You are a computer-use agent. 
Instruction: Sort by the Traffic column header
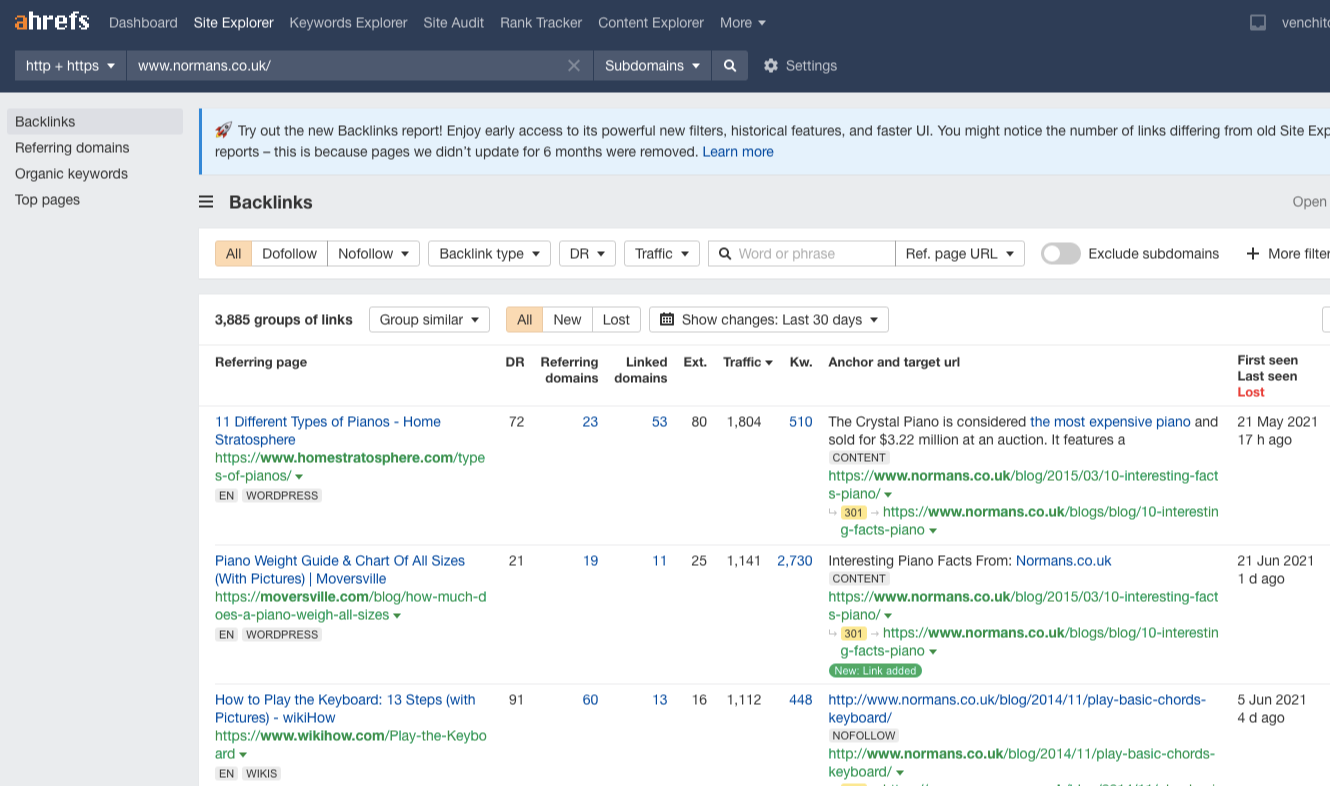748,362
